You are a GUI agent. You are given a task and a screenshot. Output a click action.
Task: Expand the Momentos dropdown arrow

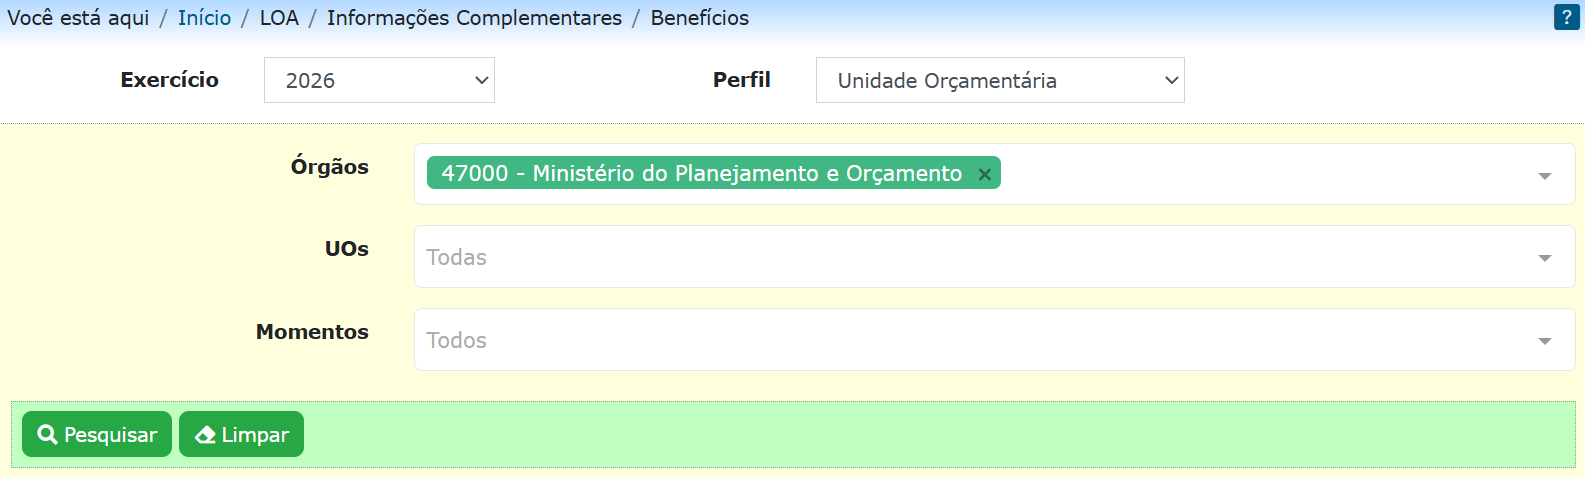[x=1544, y=341]
